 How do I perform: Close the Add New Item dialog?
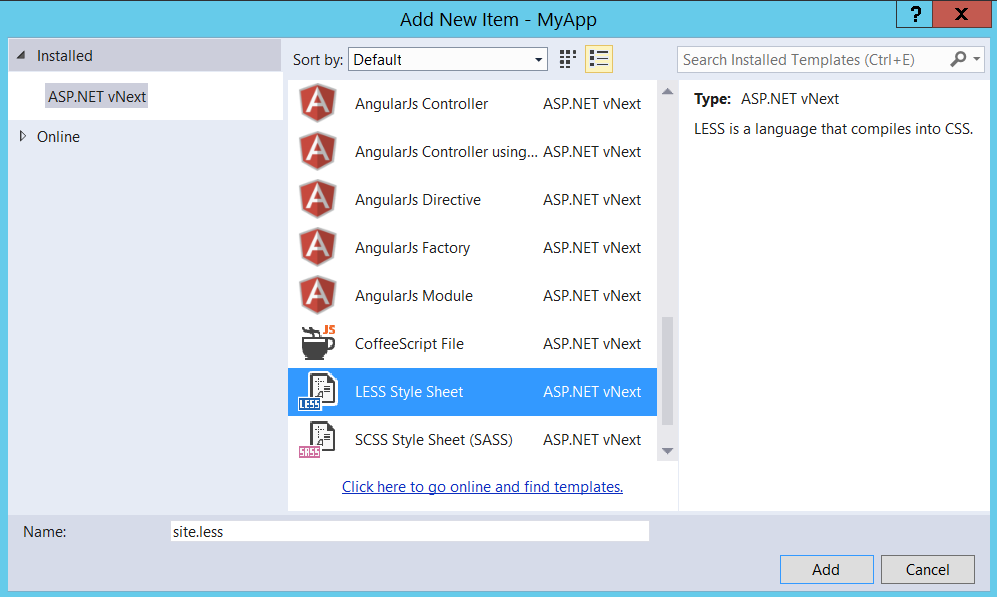point(961,14)
